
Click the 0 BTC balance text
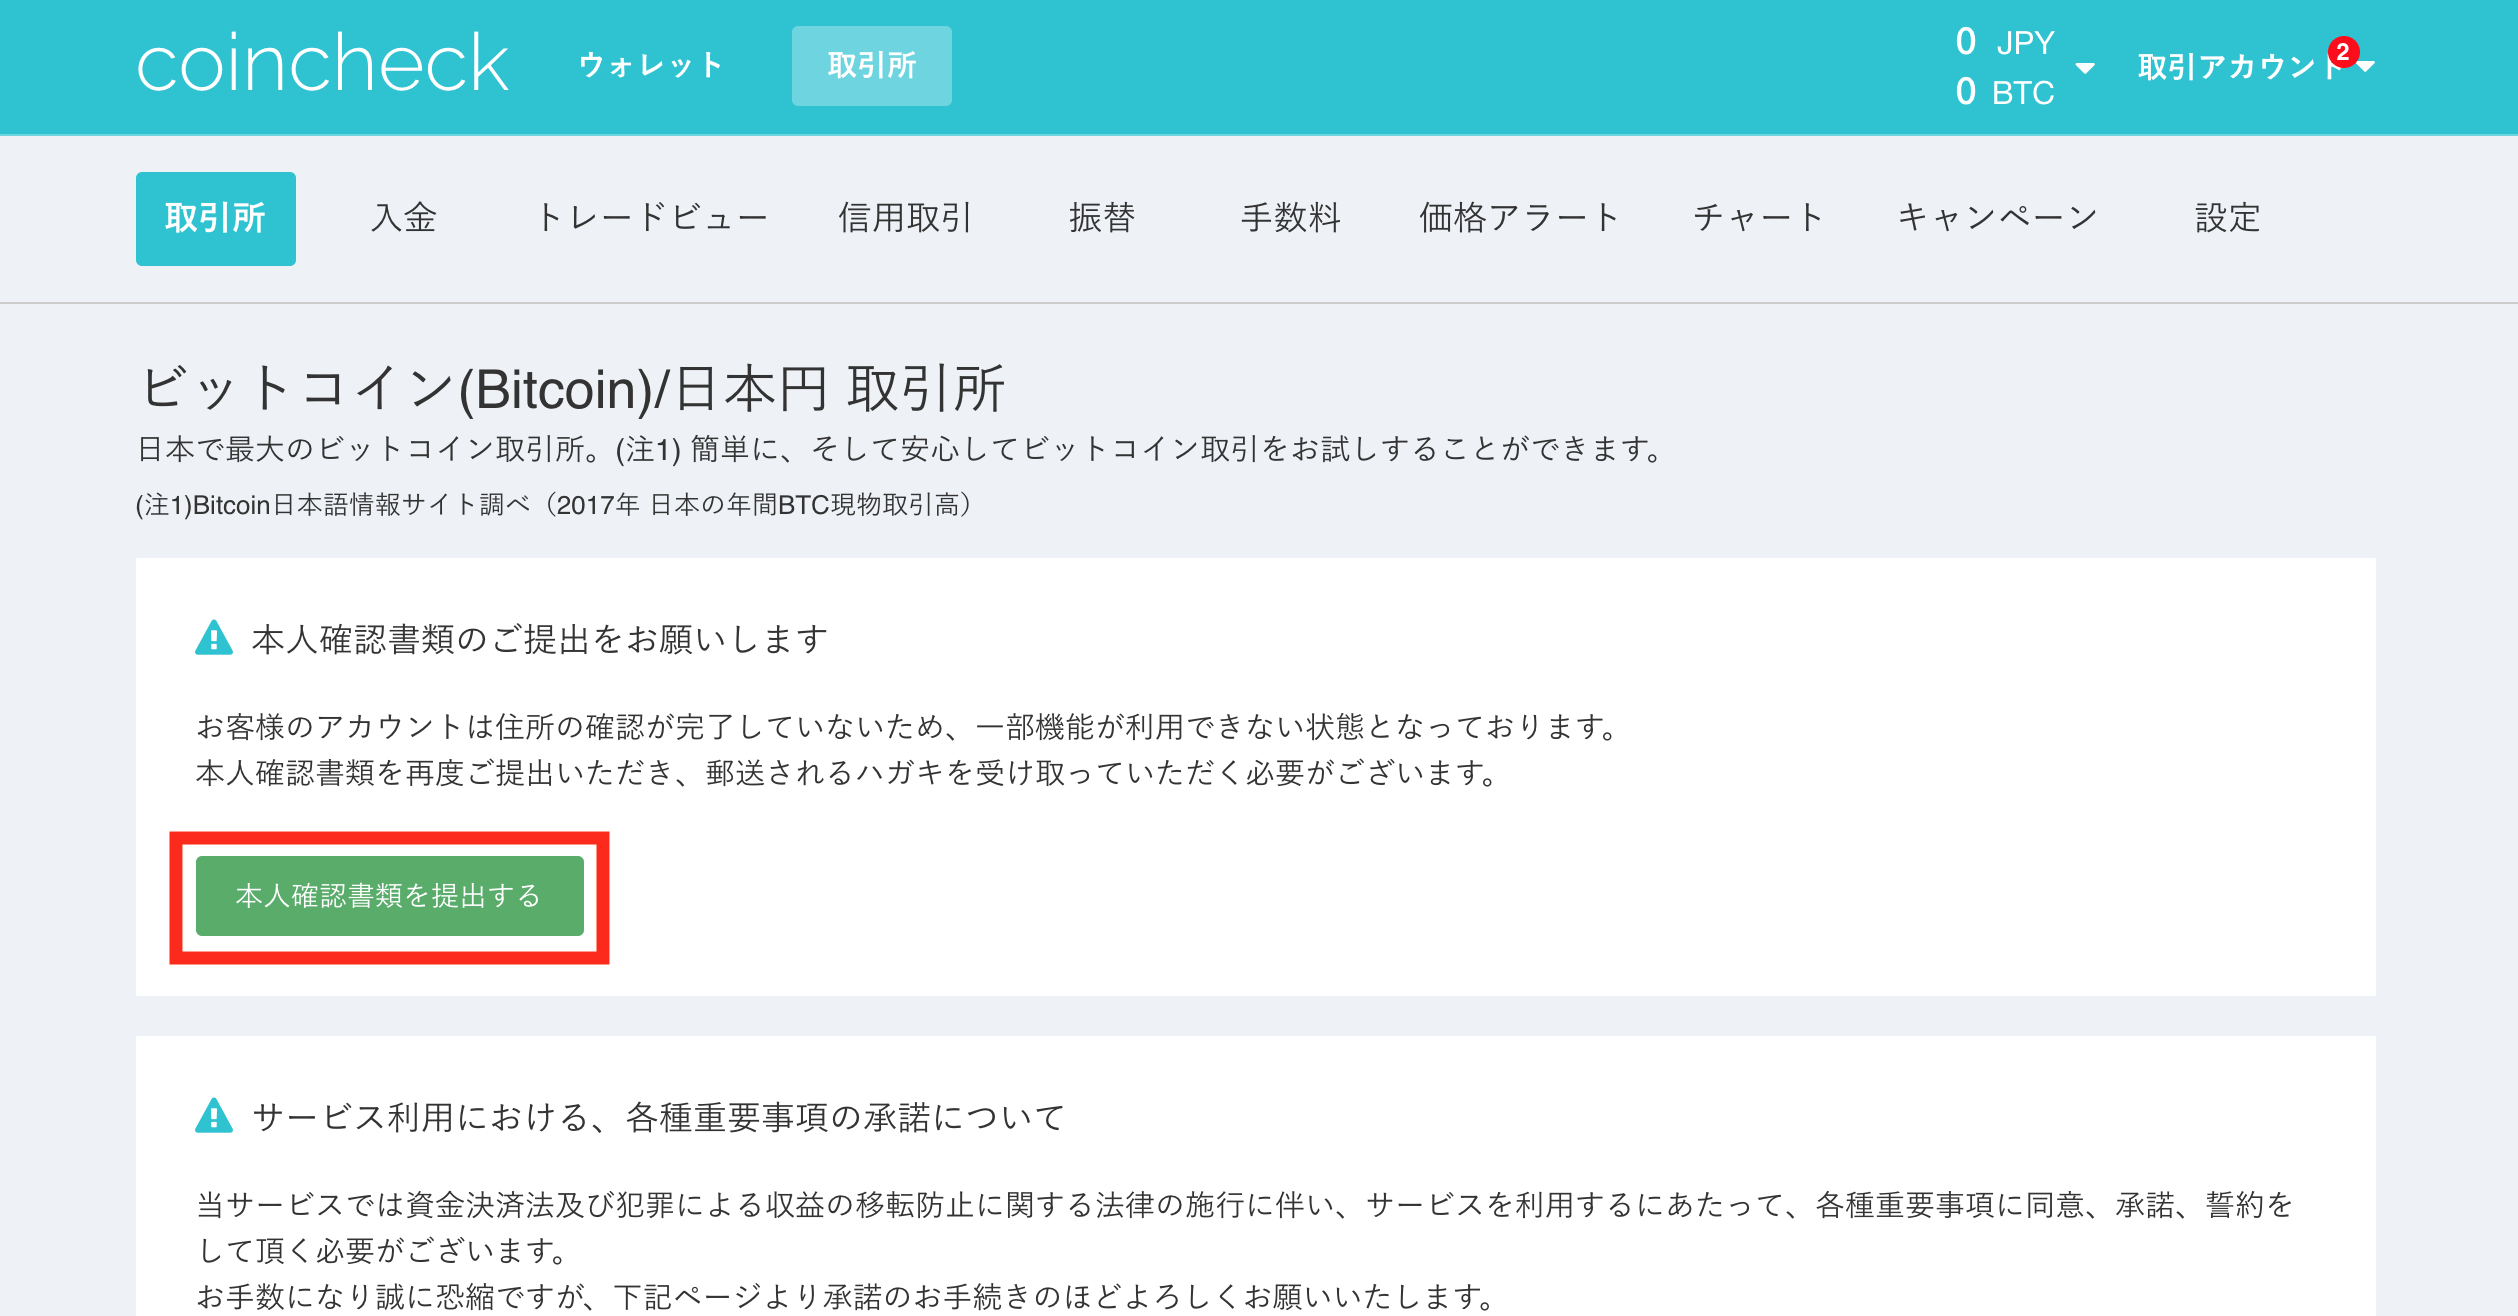click(x=2005, y=92)
